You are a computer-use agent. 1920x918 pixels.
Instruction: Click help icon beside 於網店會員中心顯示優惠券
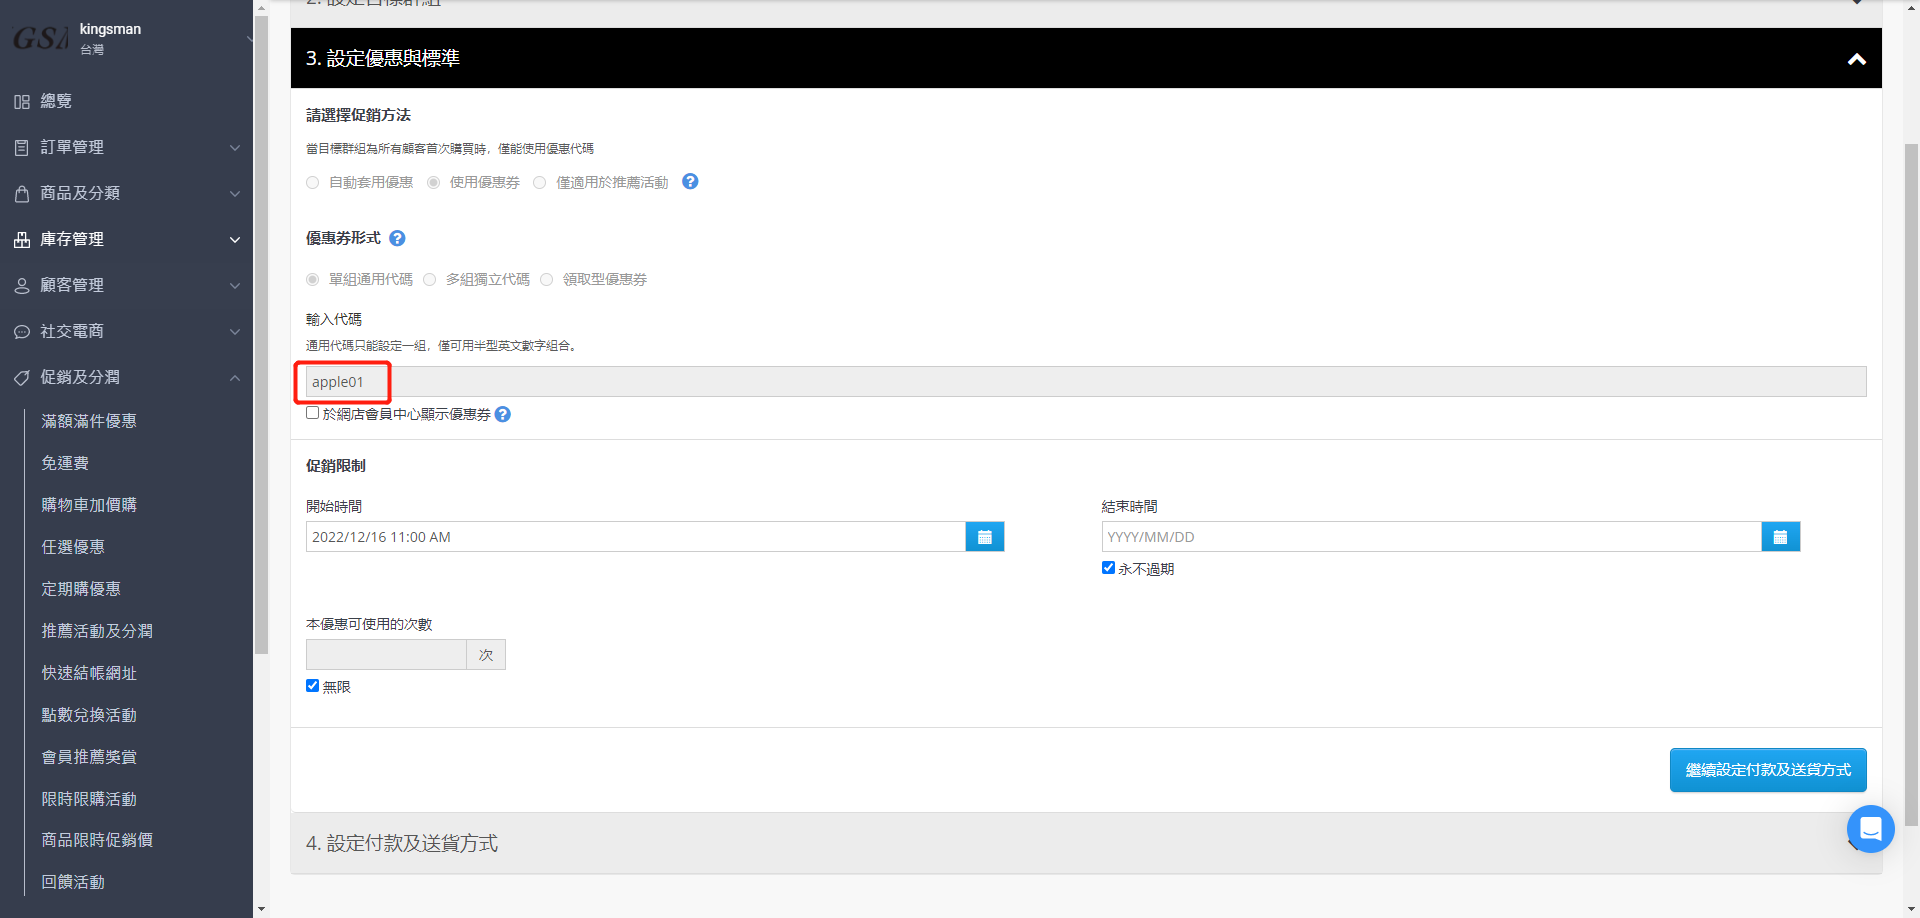[x=503, y=414]
